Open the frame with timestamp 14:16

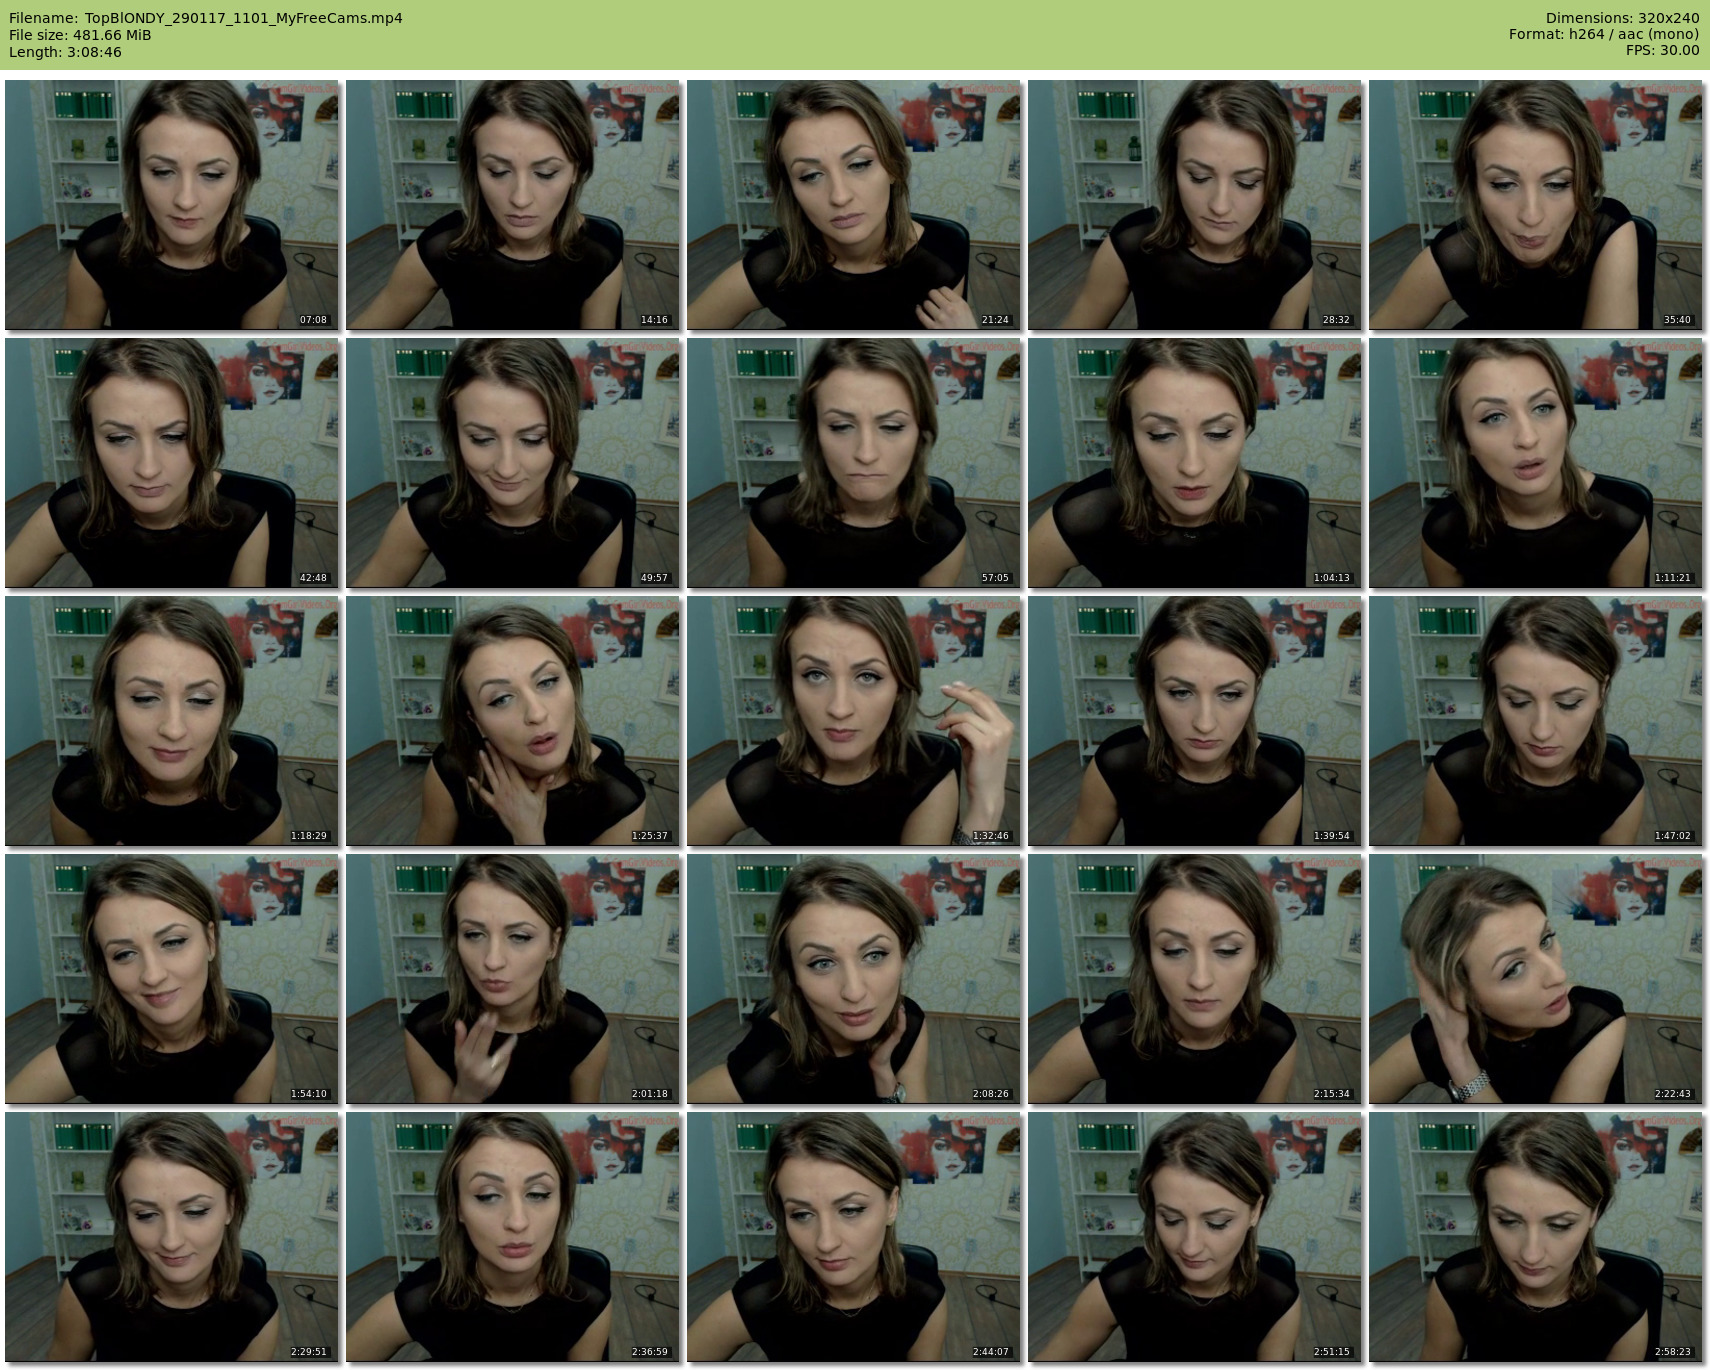coord(513,205)
